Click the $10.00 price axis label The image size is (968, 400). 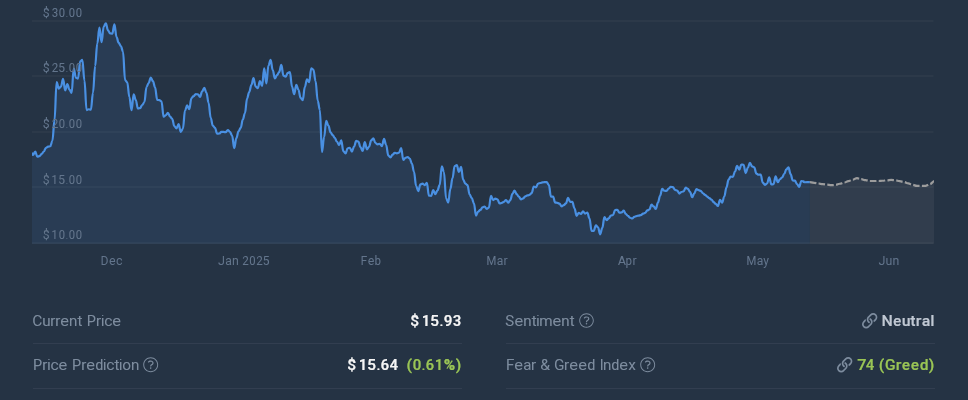click(63, 235)
